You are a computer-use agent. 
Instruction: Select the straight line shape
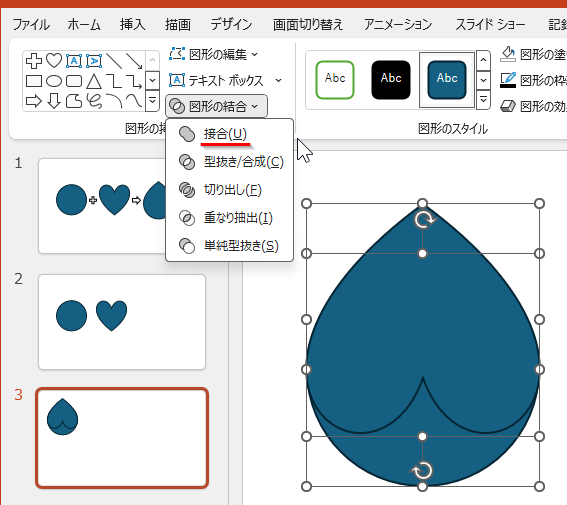tap(114, 60)
